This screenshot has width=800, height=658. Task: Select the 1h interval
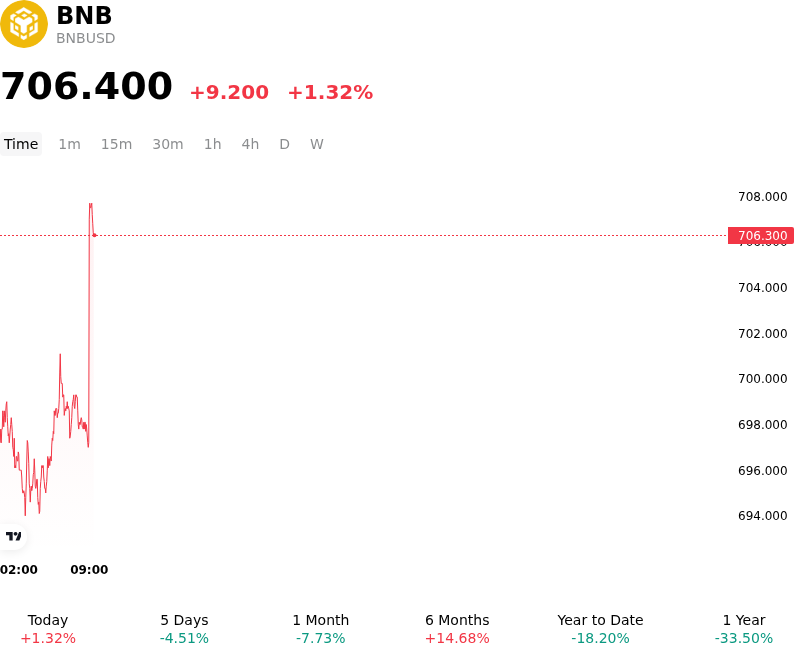click(213, 144)
